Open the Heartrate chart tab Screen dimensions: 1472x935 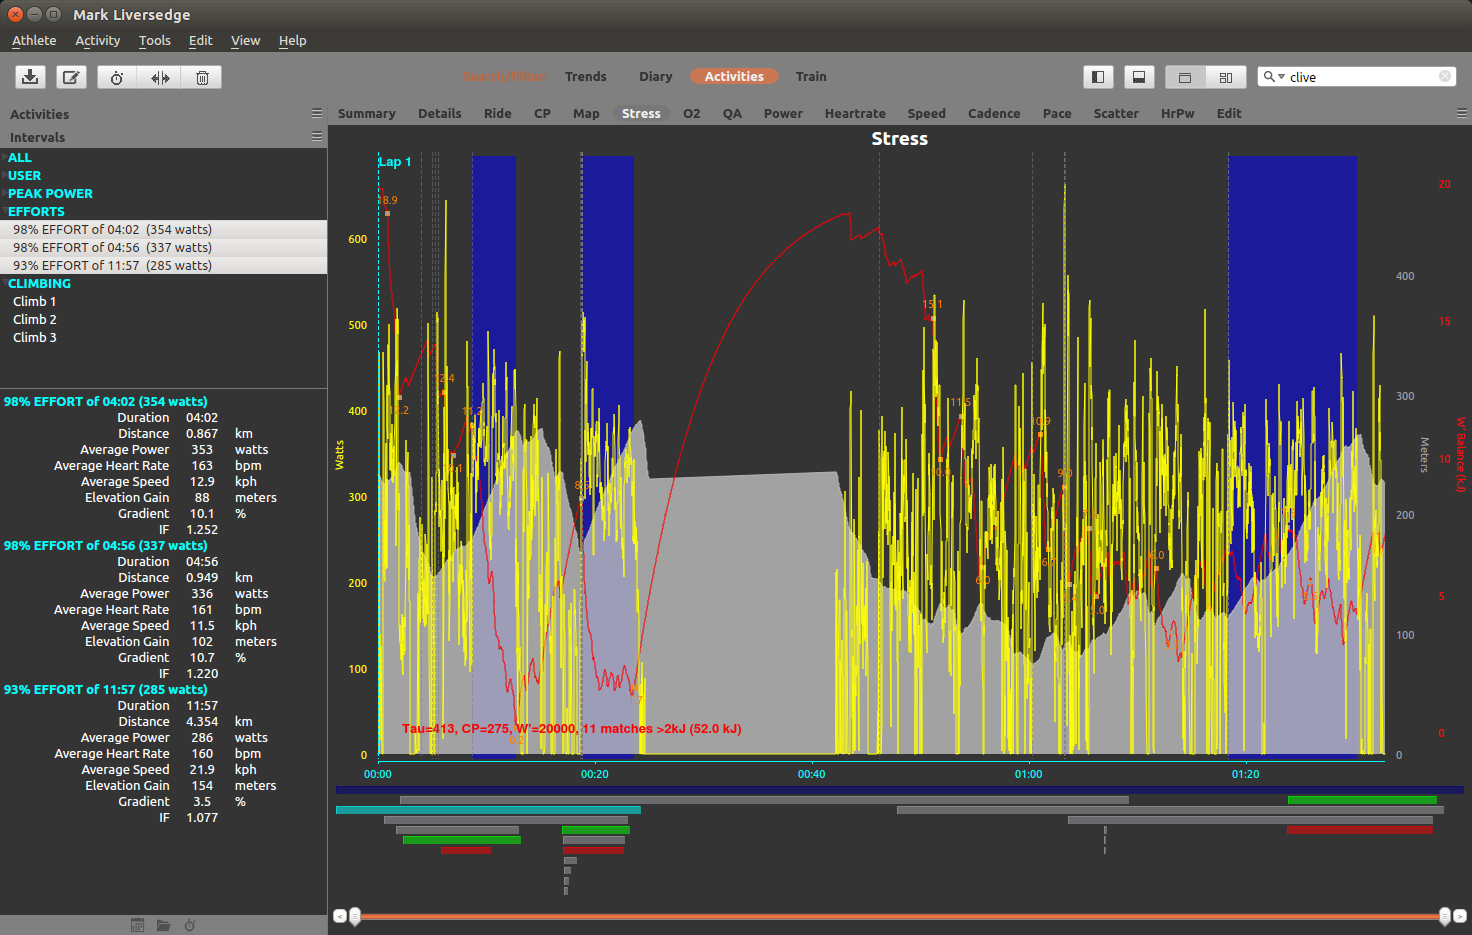(855, 114)
